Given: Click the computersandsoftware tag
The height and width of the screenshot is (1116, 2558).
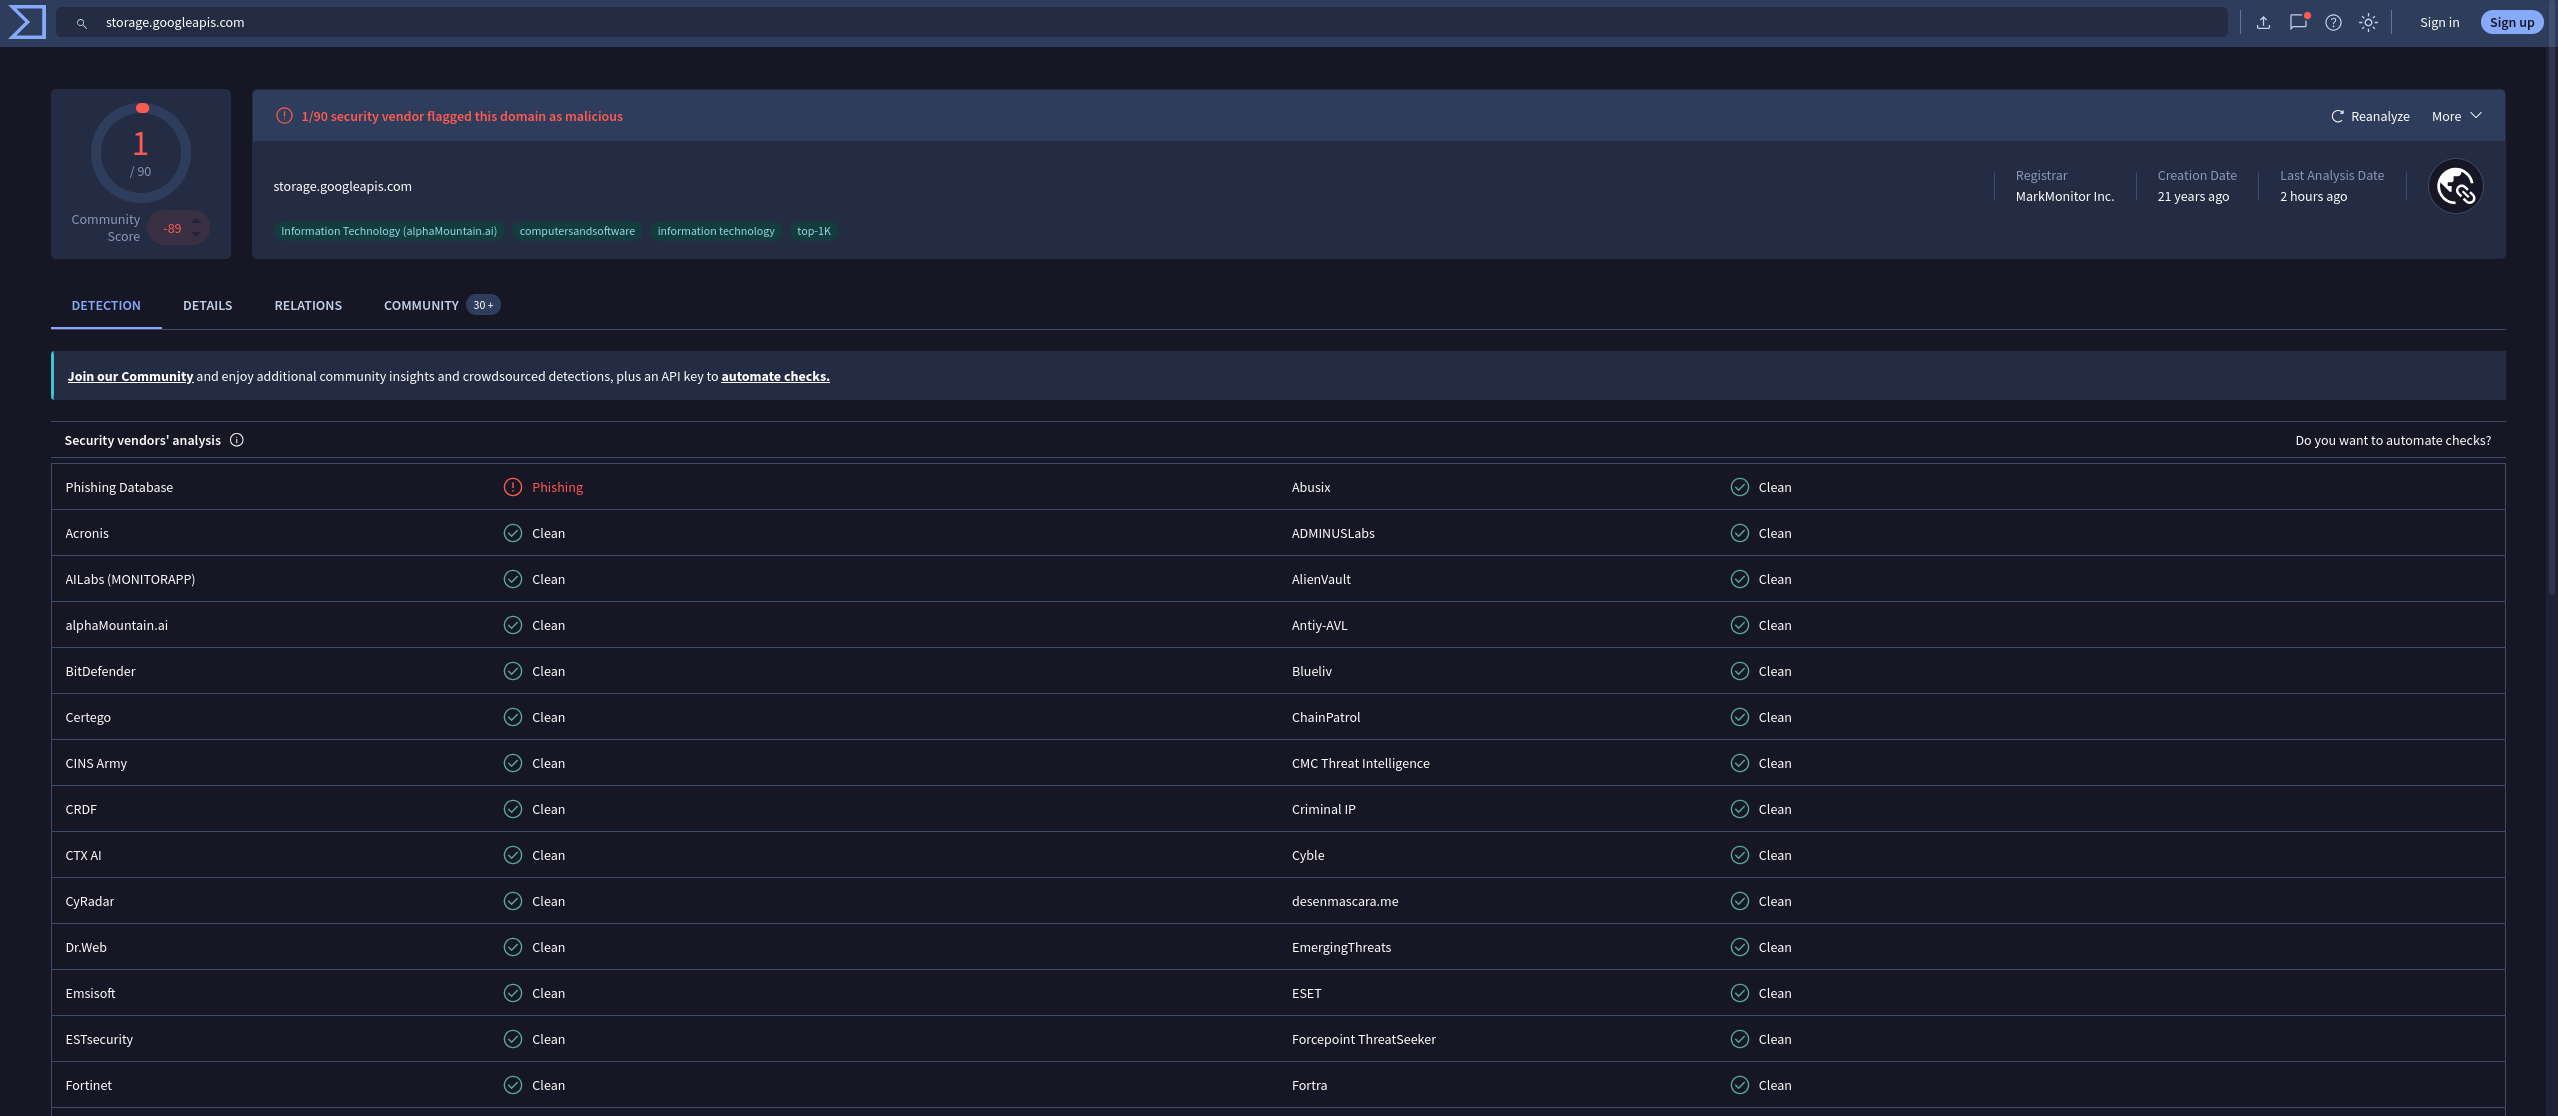Looking at the screenshot, I should pyautogui.click(x=577, y=231).
